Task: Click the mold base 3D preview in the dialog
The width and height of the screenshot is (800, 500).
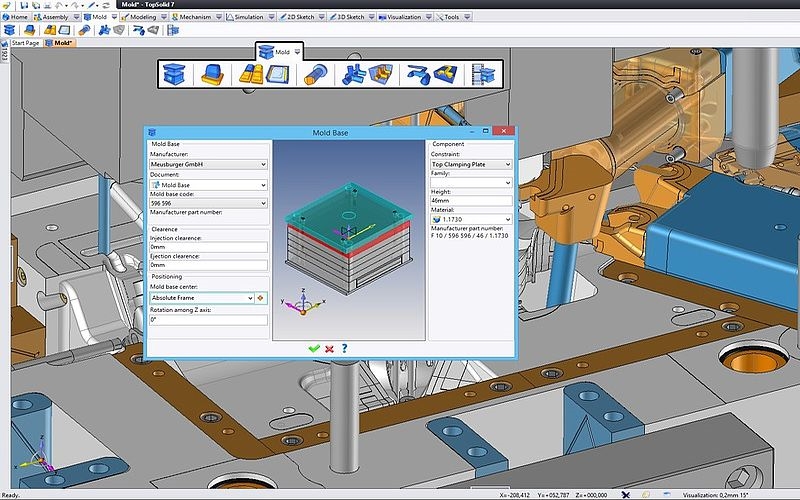Action: click(349, 240)
